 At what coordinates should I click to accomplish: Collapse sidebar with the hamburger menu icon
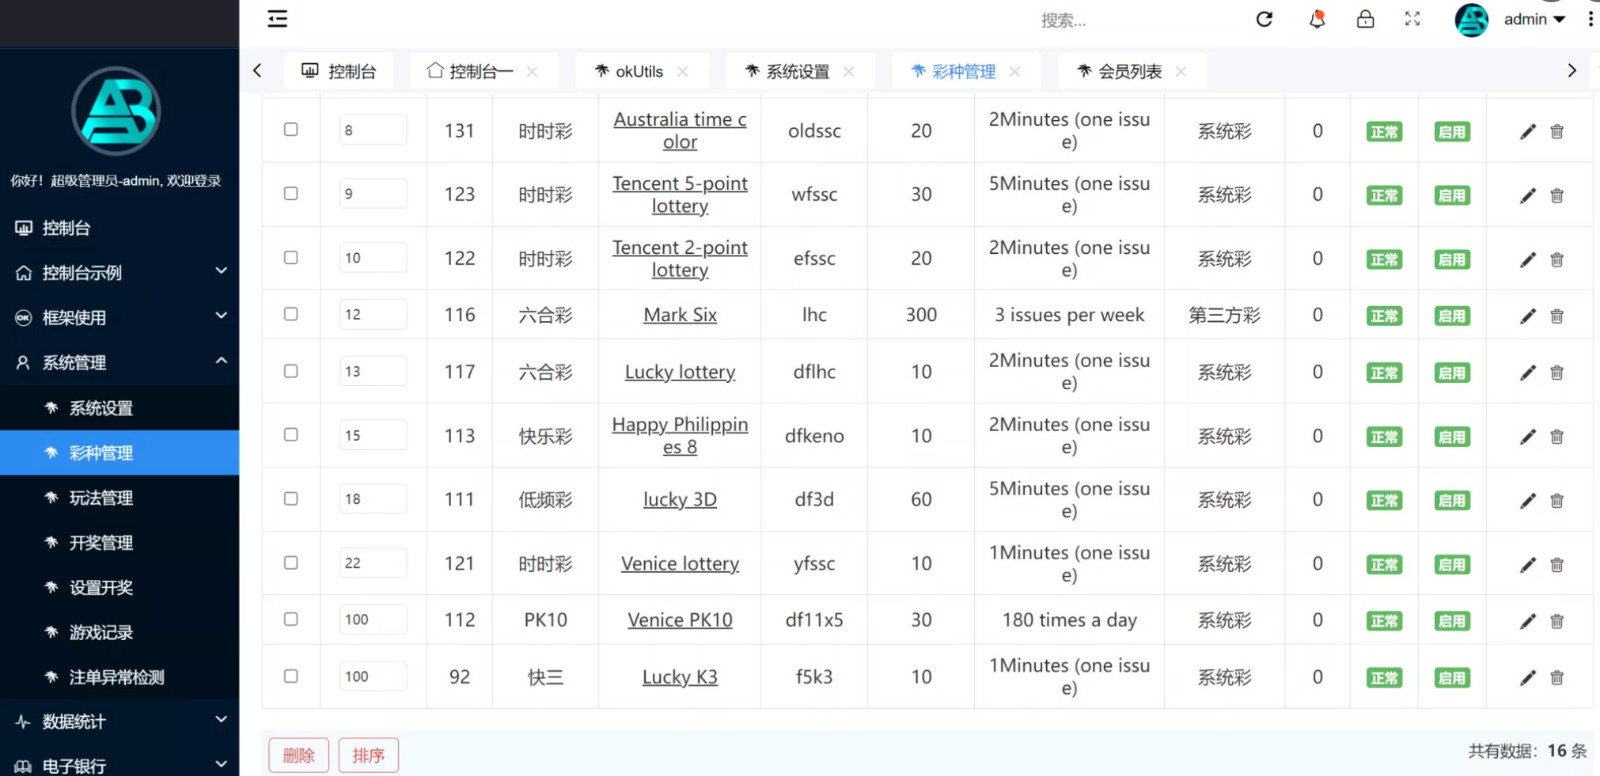tap(277, 19)
